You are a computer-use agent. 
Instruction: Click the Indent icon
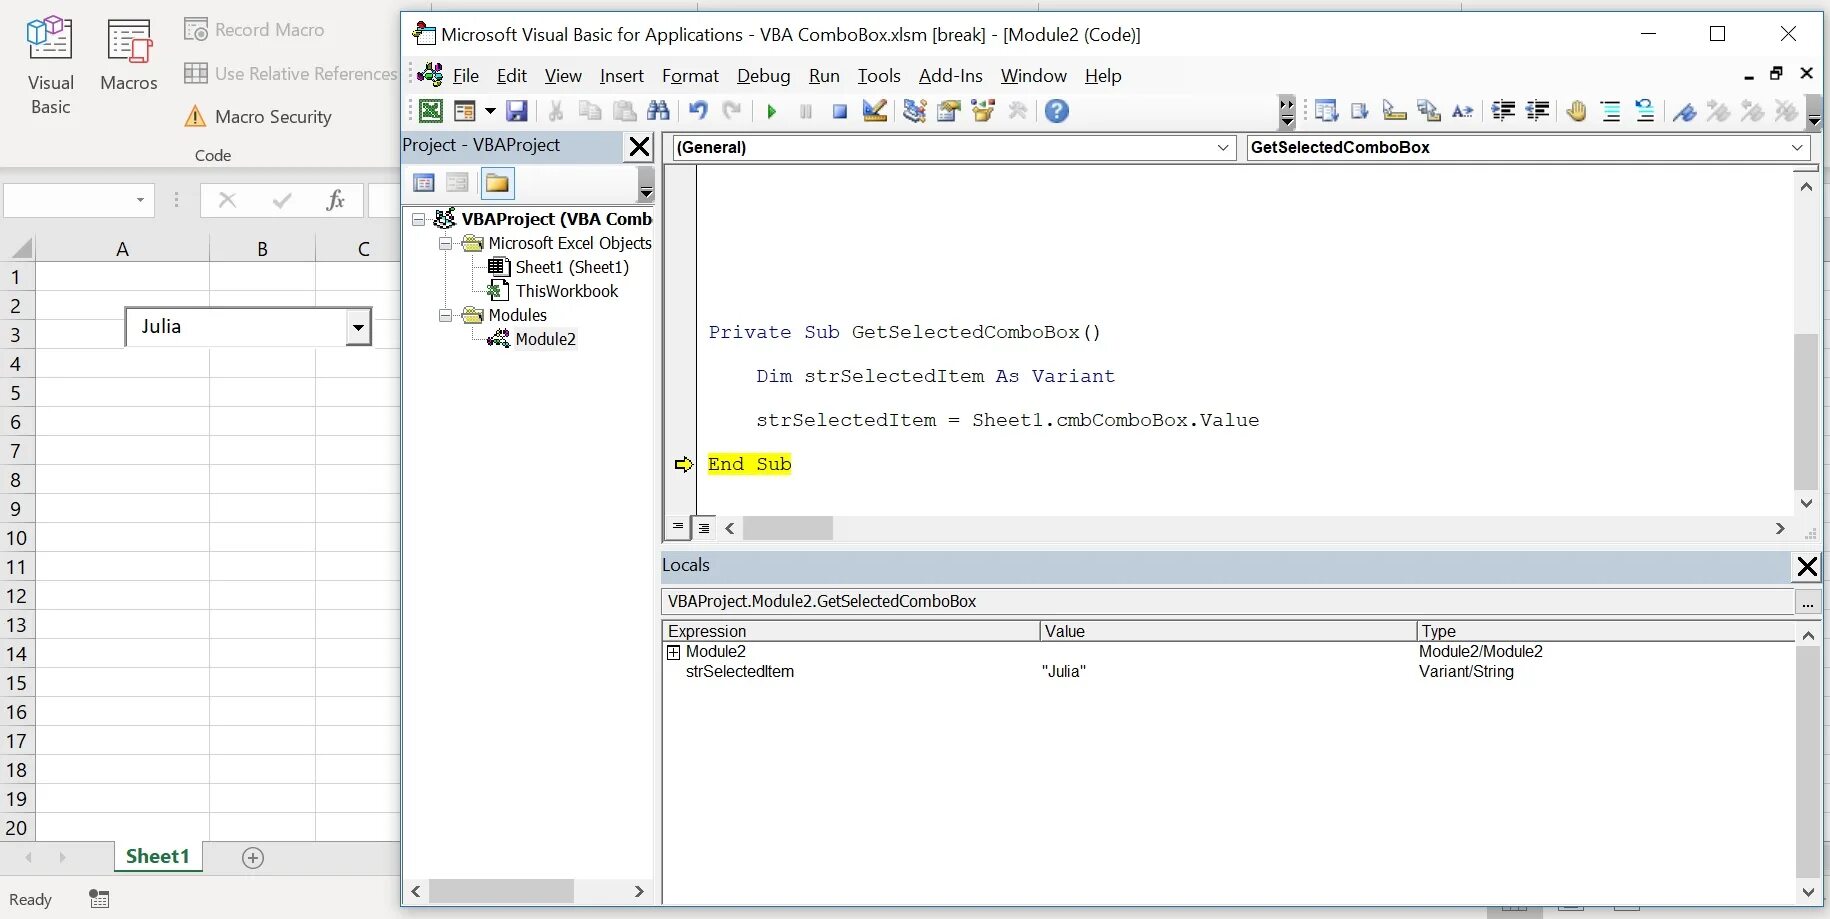(1503, 111)
